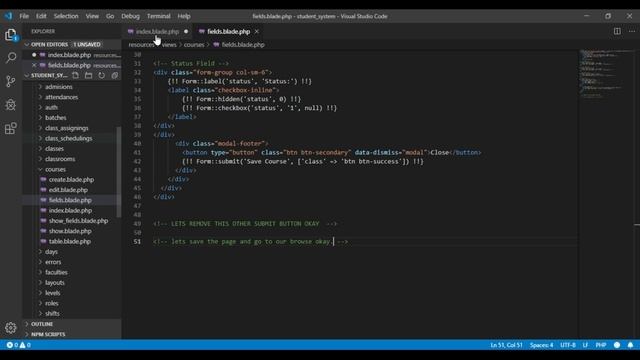Collapse the Open Editors section
The image size is (640, 360).
[72, 44]
